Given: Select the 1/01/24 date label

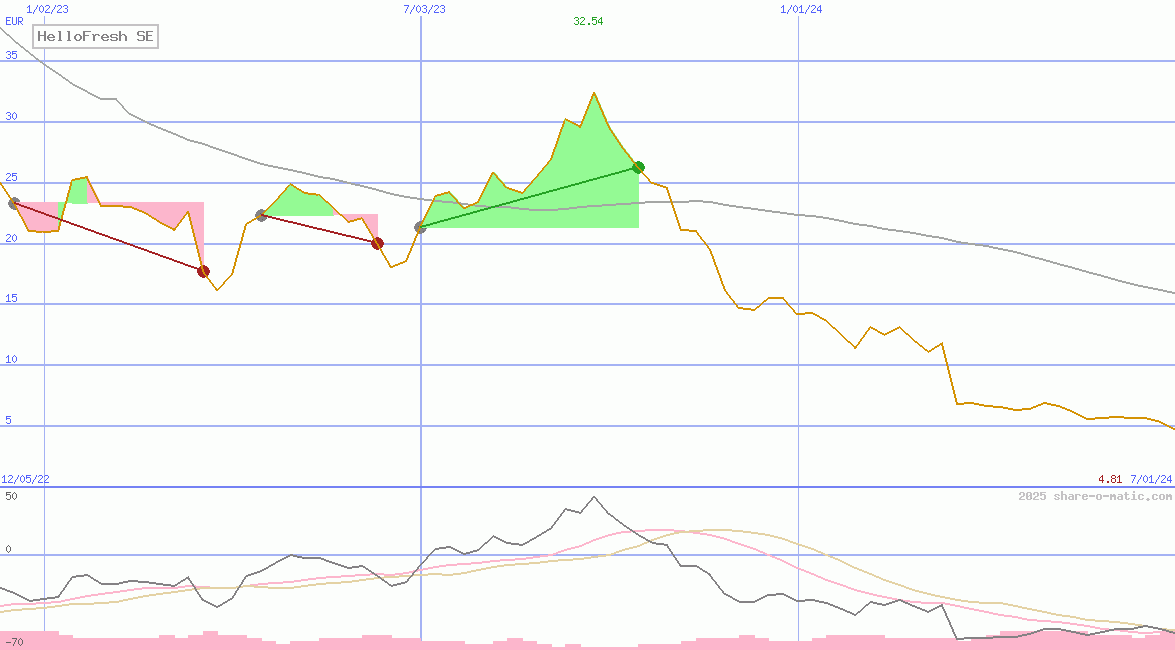Looking at the screenshot, I should (801, 9).
